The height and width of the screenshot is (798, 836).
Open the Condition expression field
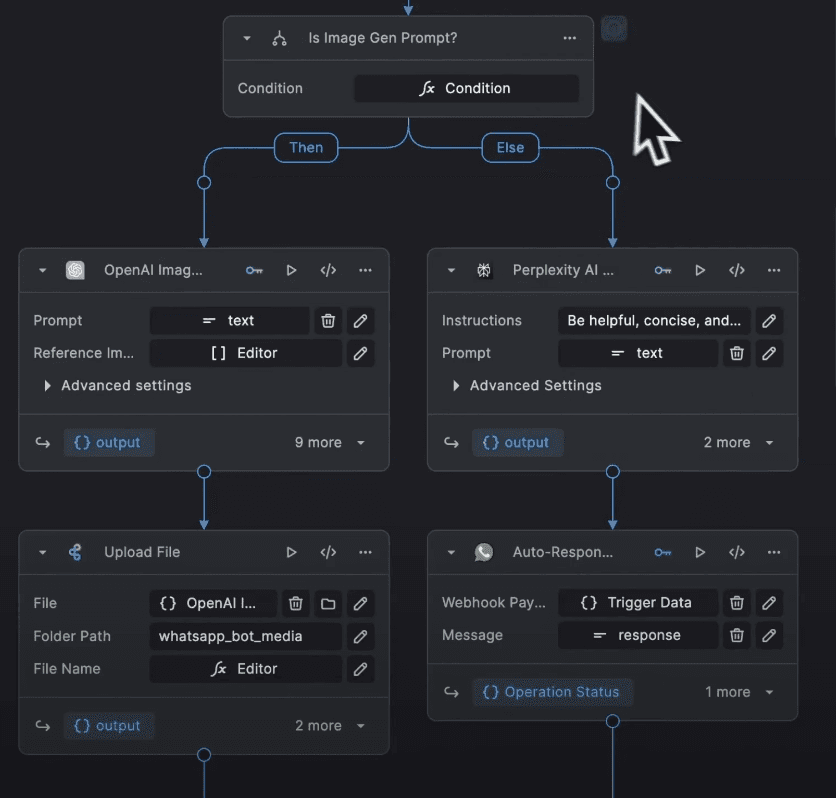(x=467, y=88)
